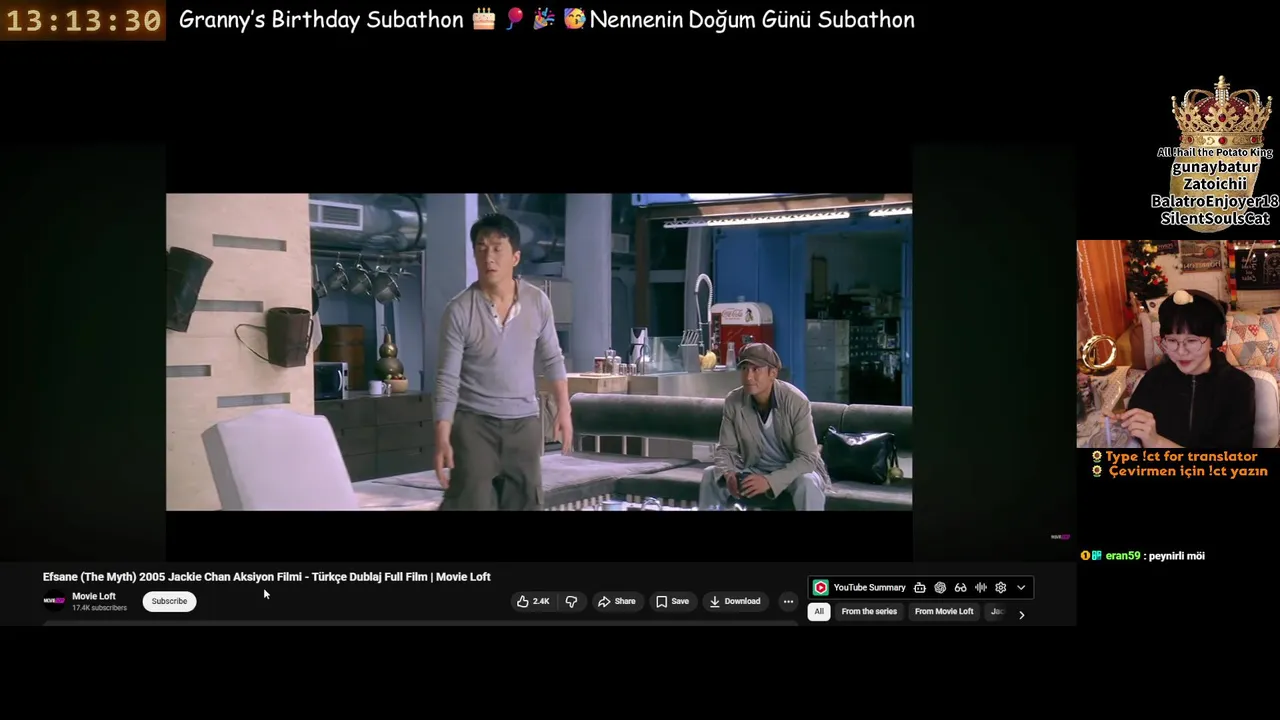This screenshot has width=1280, height=720.
Task: Open YouTube Summary settings gear
Action: point(1000,588)
